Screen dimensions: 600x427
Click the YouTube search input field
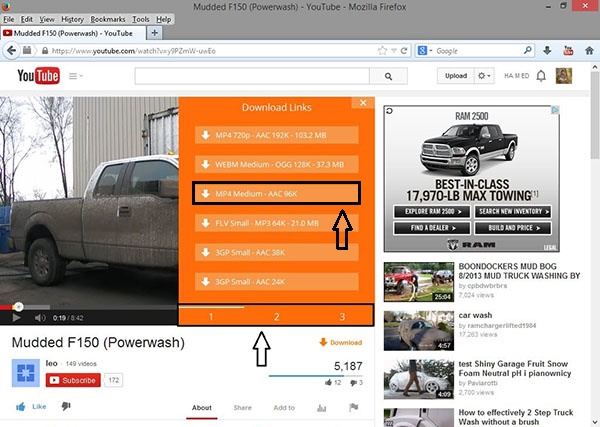pos(252,76)
